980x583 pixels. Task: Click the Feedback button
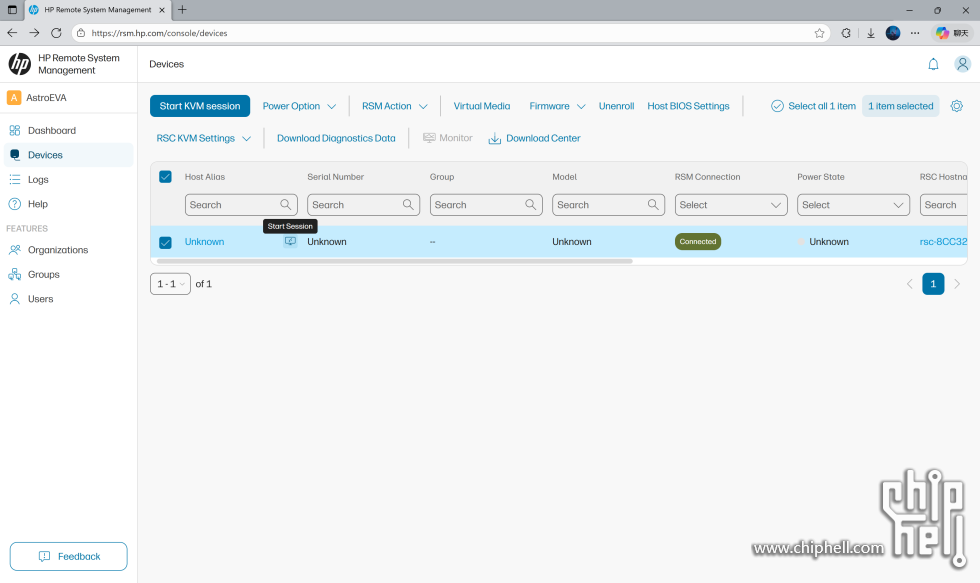[x=68, y=556]
